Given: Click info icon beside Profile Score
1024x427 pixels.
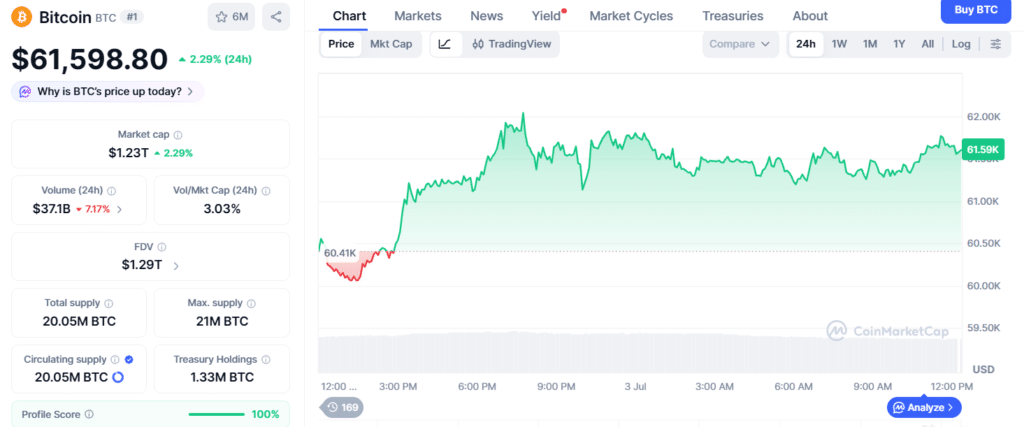Looking at the screenshot, I should (x=89, y=415).
